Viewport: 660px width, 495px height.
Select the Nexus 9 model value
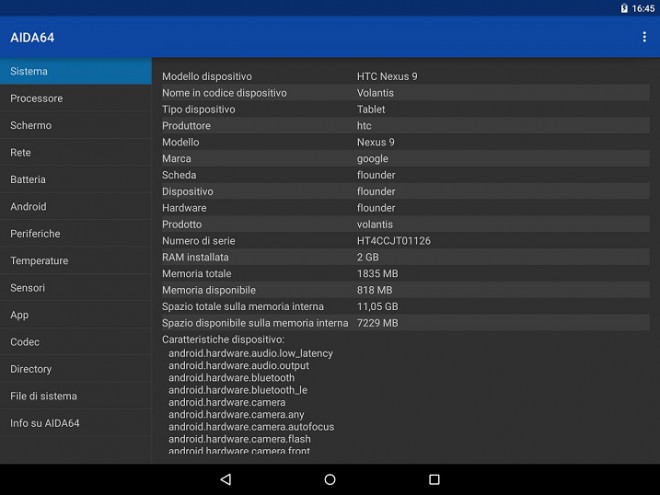(376, 142)
